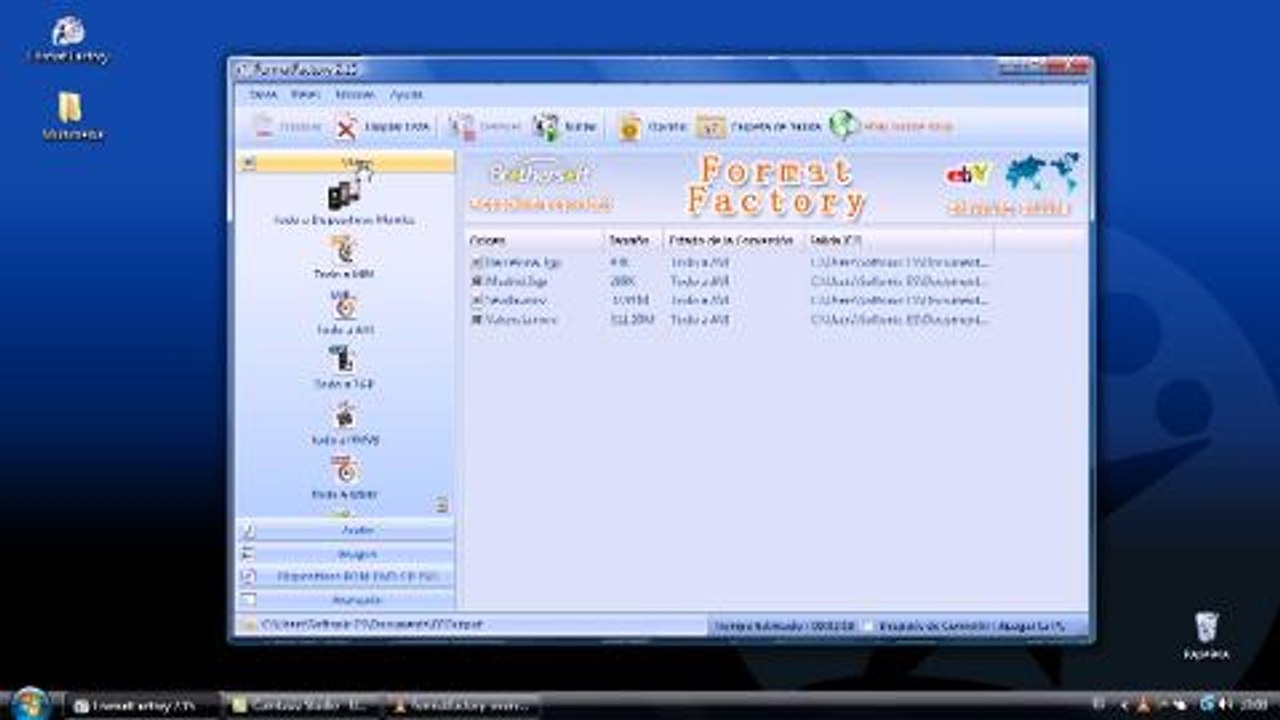Image resolution: width=1280 pixels, height=720 pixels.
Task: Click the Salida column header
Action: (x=899, y=241)
